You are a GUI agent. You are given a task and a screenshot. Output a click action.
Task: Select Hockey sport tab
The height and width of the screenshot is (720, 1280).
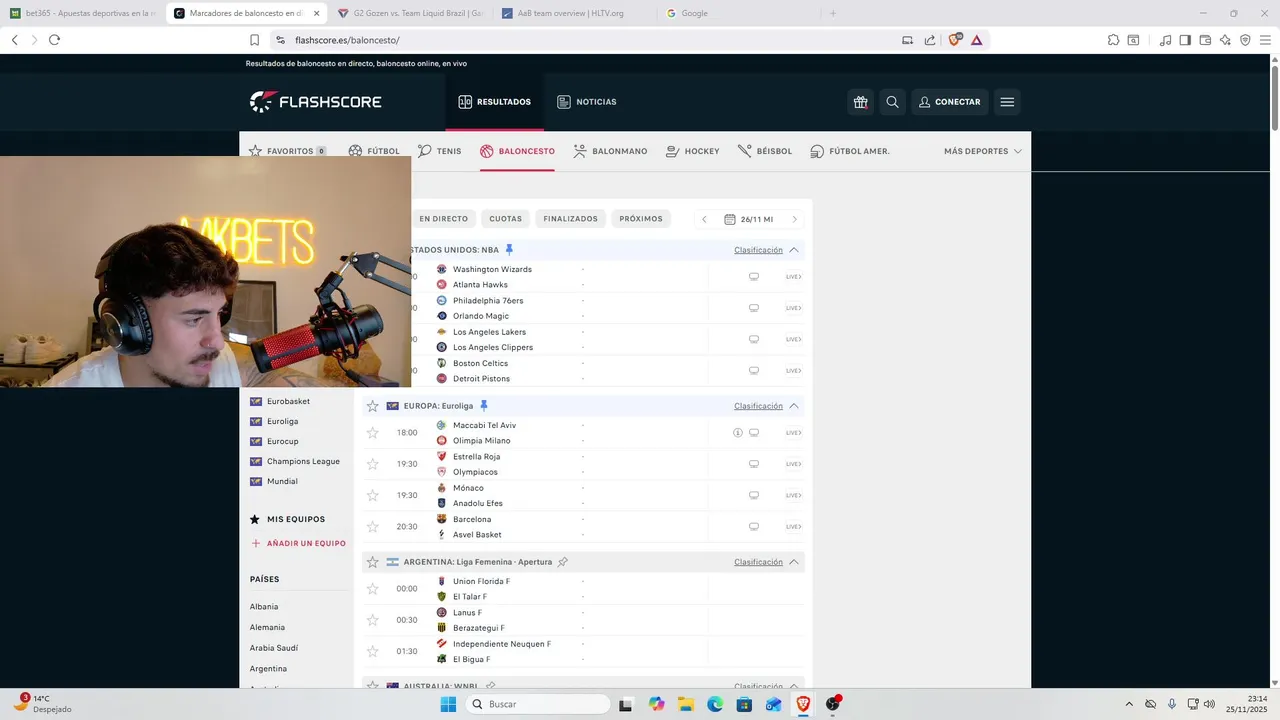[x=692, y=151]
